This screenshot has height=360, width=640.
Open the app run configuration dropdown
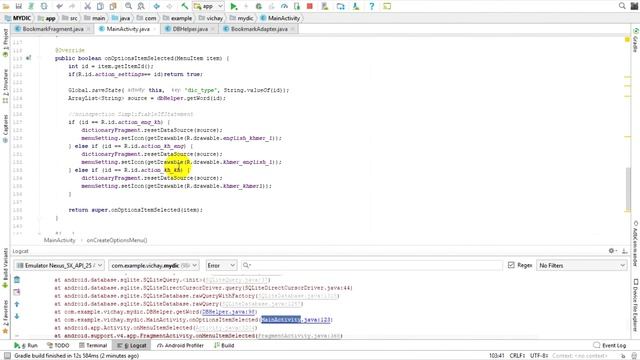tap(209, 6)
